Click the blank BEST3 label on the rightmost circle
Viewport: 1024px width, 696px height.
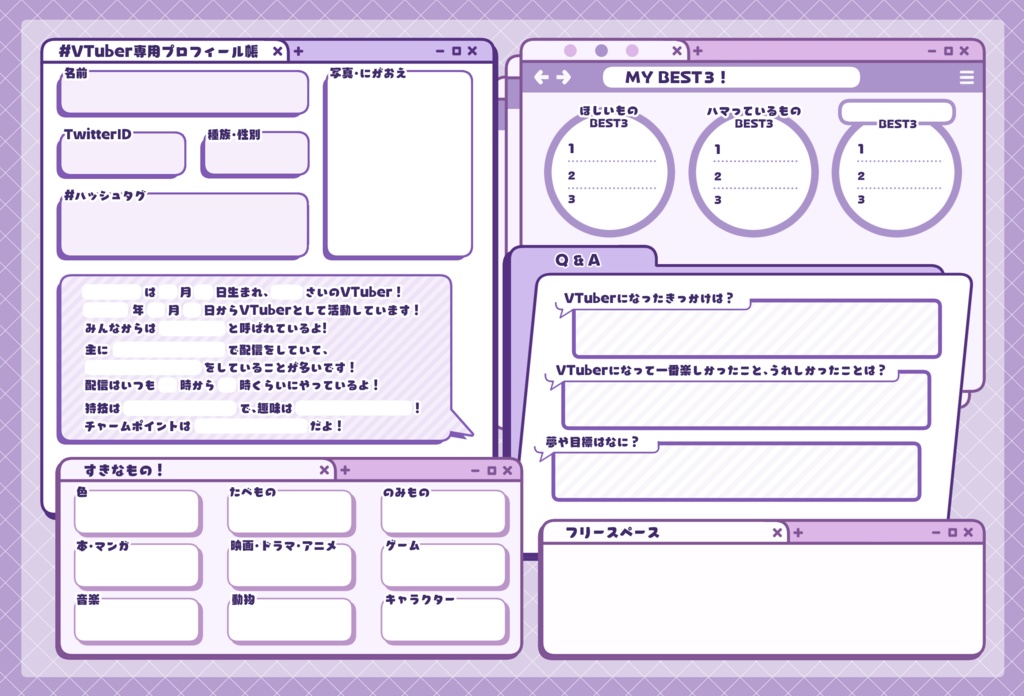pyautogui.click(x=897, y=112)
